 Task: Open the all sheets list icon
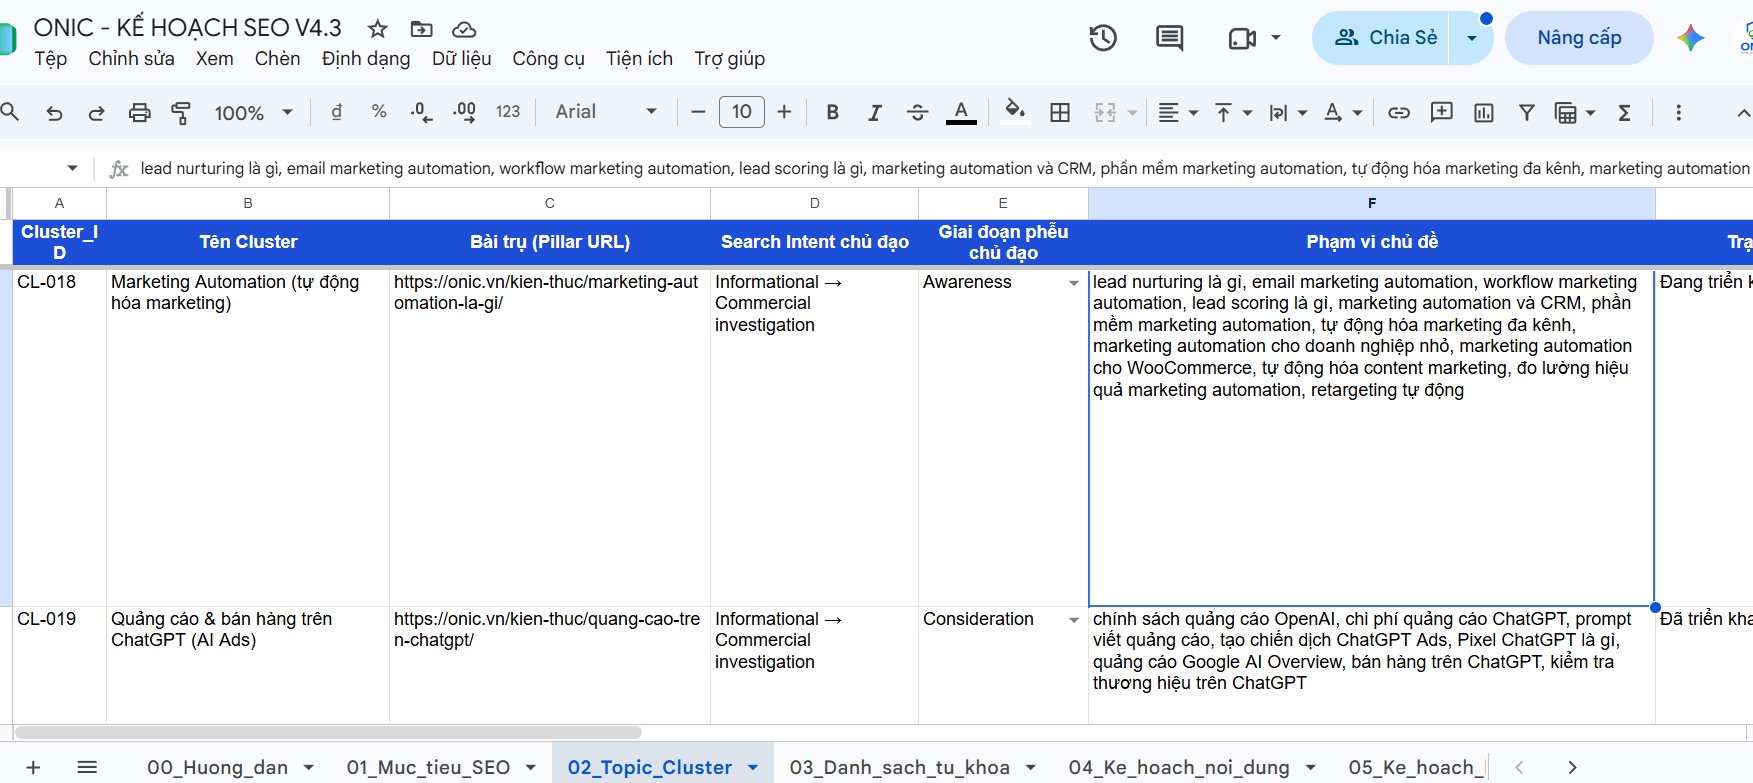click(87, 767)
